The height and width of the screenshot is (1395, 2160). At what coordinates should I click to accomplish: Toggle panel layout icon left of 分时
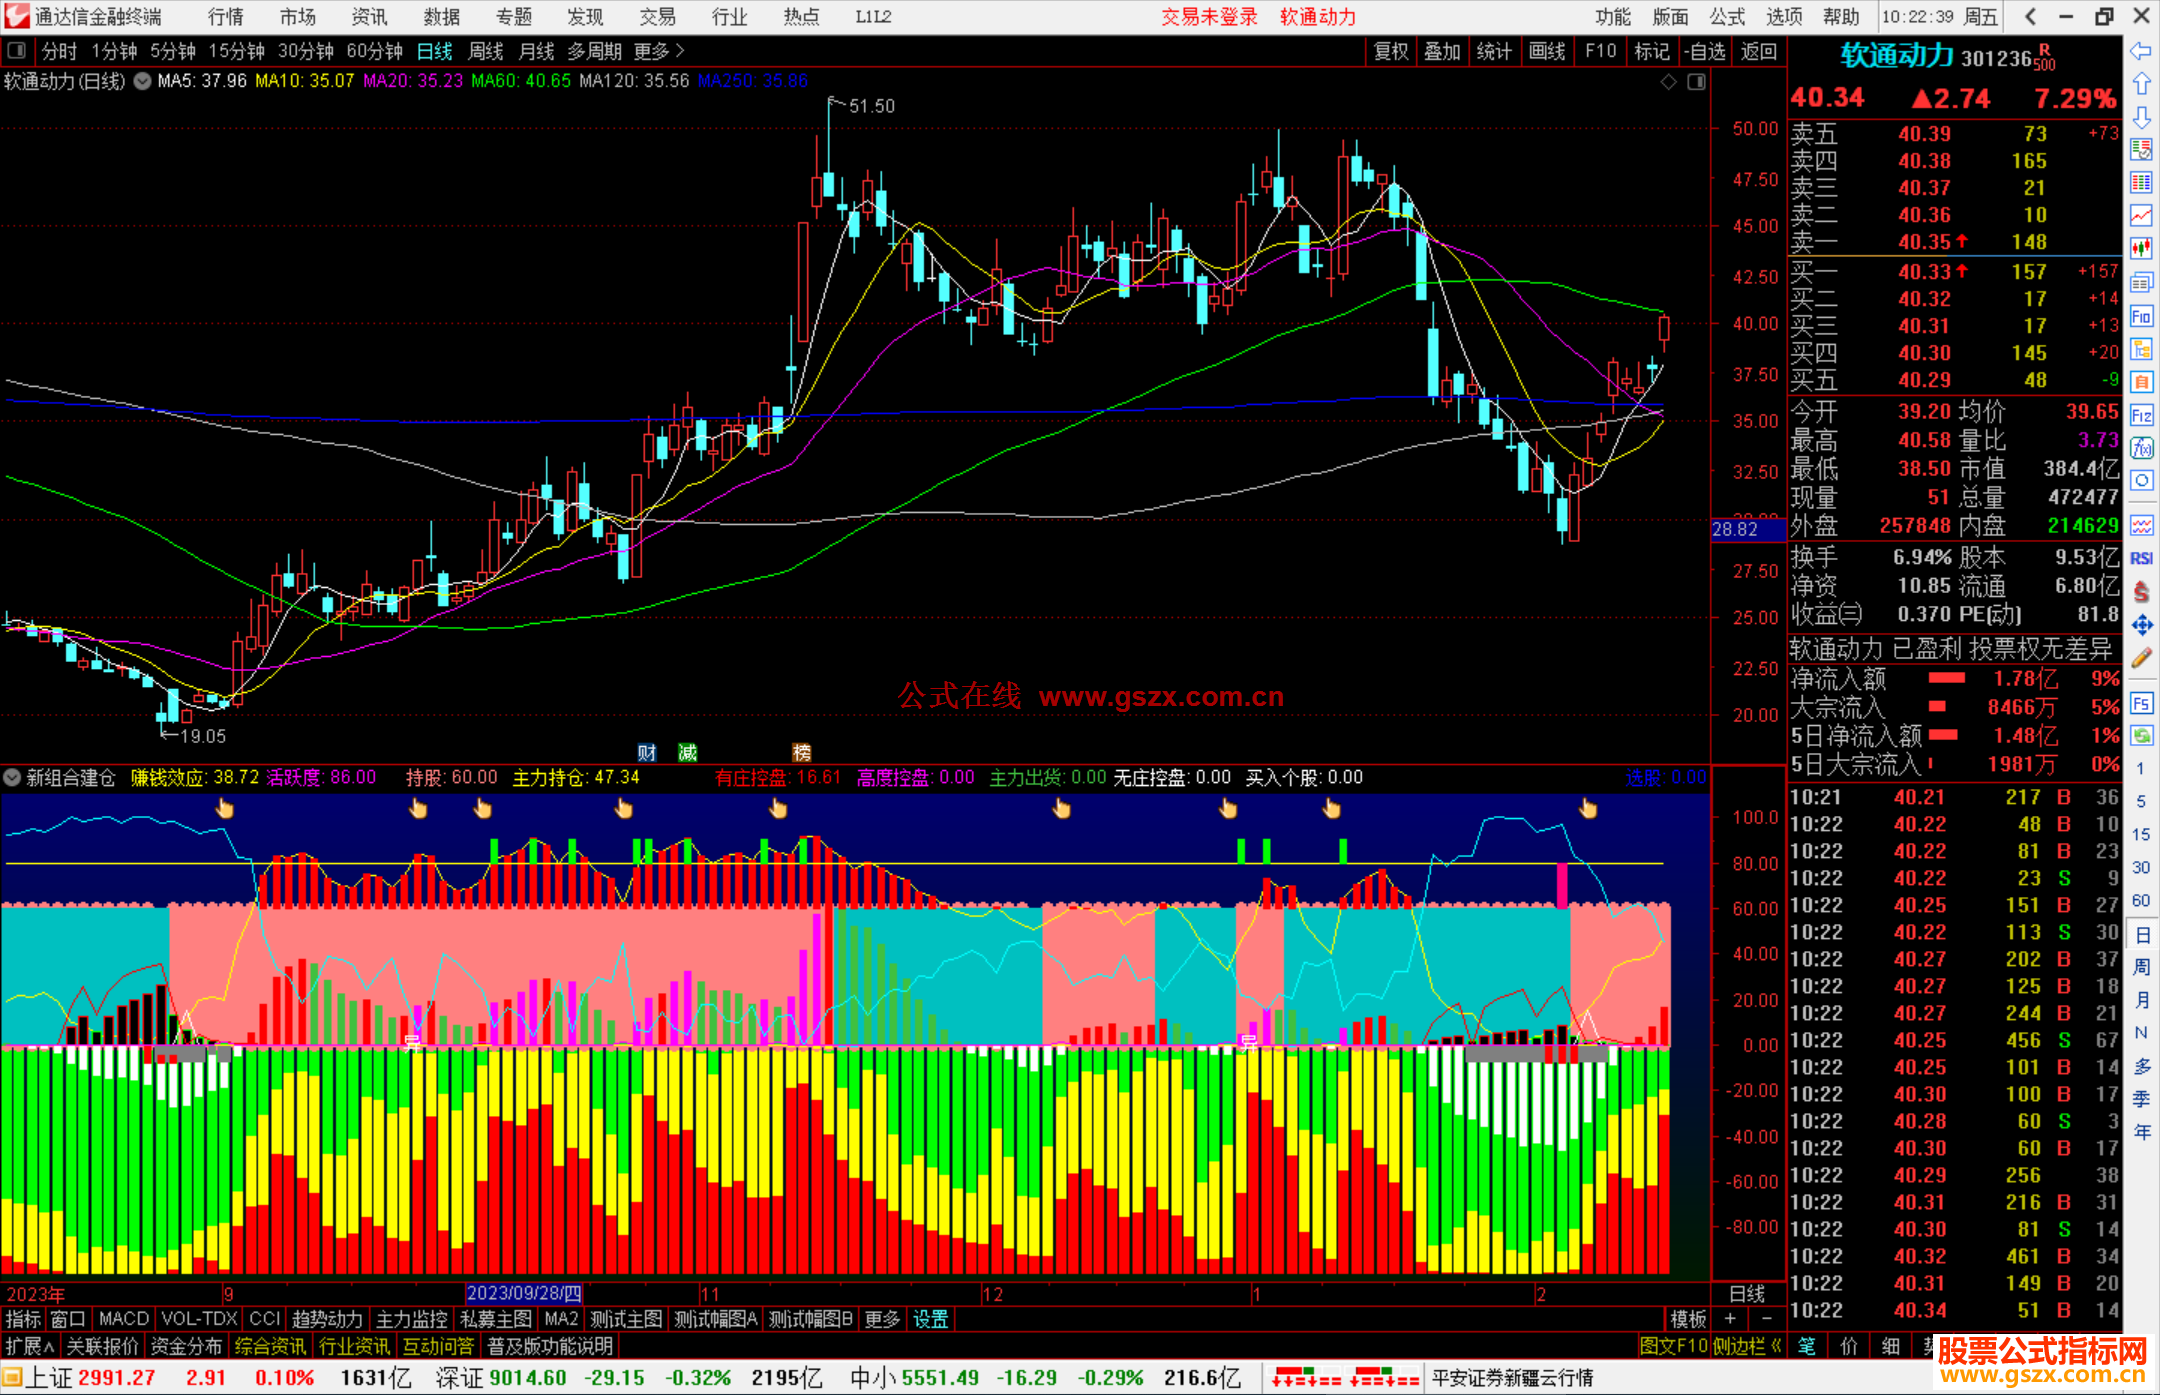pos(16,51)
